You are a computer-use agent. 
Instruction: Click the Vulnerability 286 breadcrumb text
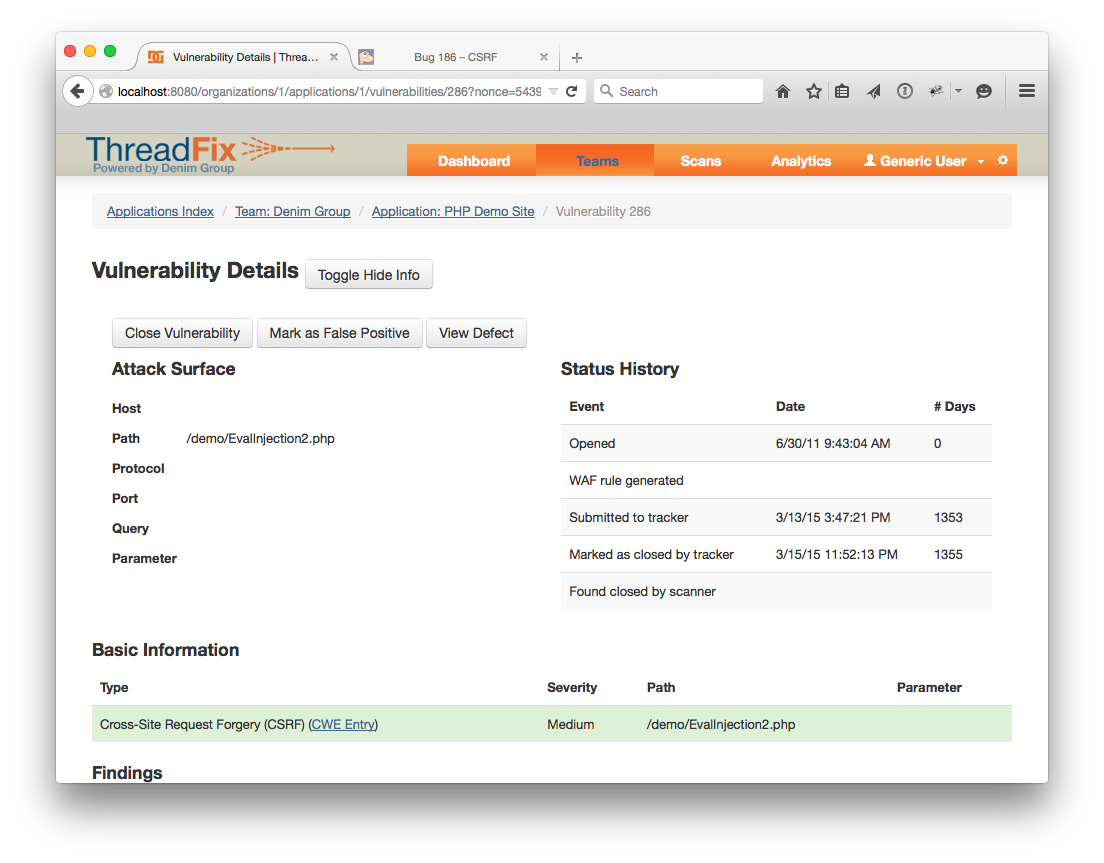(603, 211)
